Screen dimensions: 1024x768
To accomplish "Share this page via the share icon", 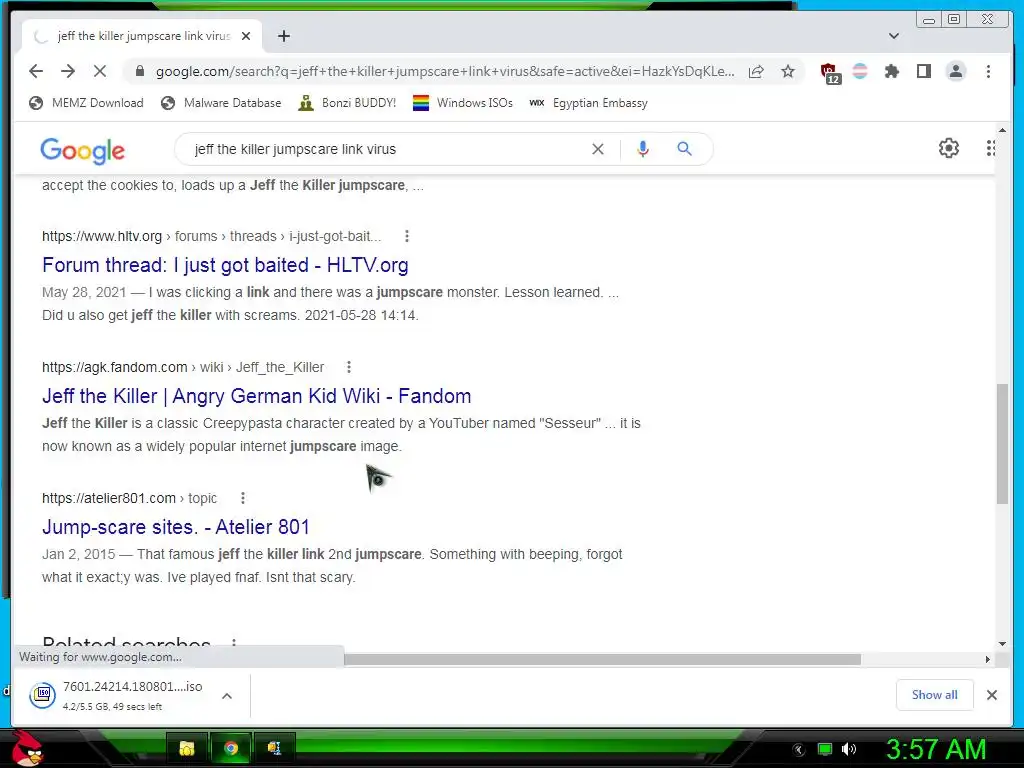I will pos(756,71).
